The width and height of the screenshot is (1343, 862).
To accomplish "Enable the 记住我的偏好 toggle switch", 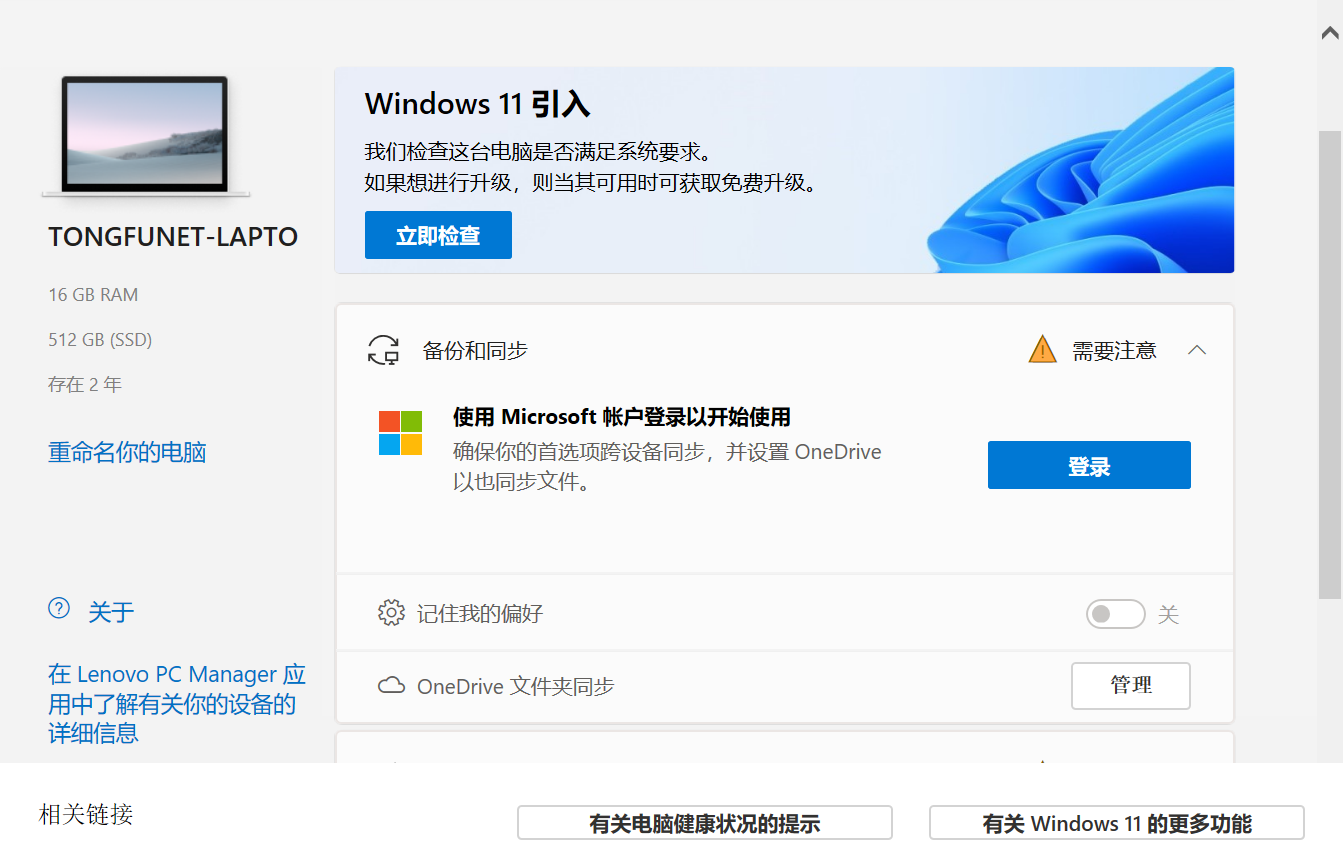I will [1115, 614].
